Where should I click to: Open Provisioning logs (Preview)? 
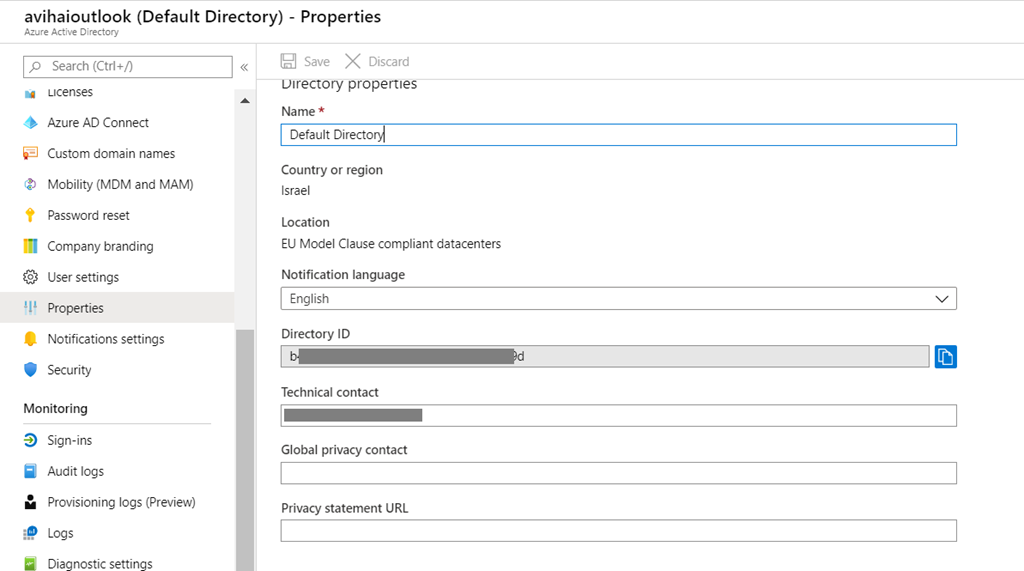121,502
